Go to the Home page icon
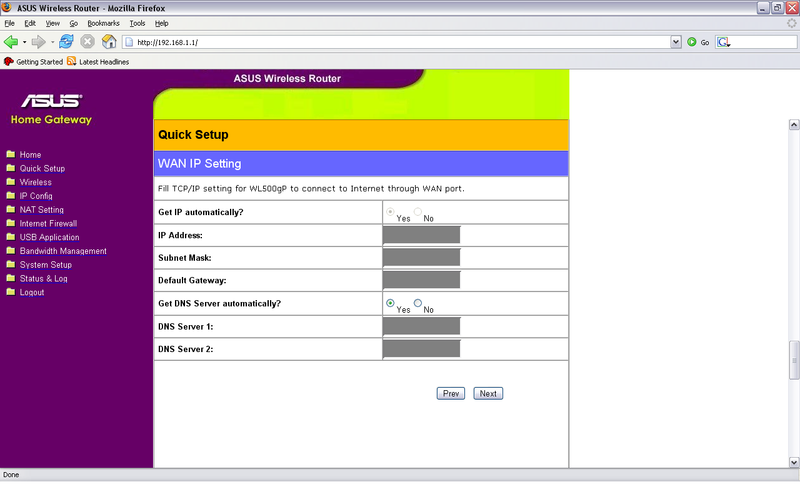This screenshot has width=800, height=484. coord(109,42)
